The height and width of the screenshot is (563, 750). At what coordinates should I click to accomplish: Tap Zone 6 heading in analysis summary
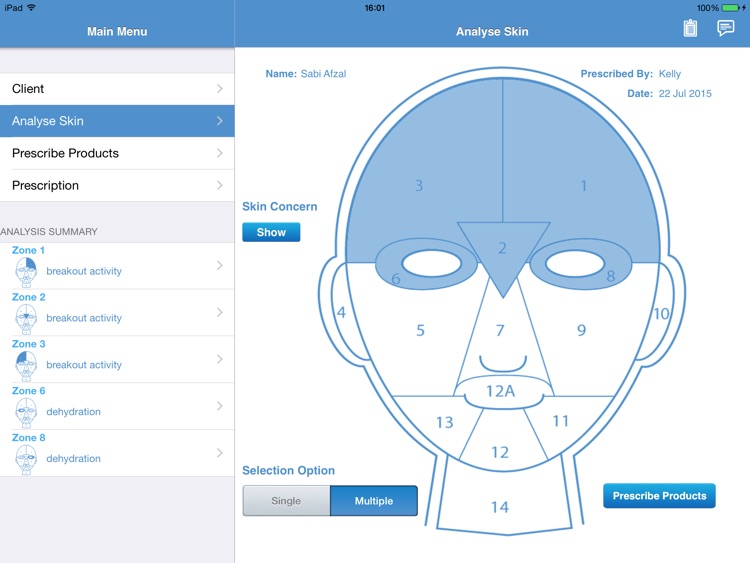[x=29, y=391]
